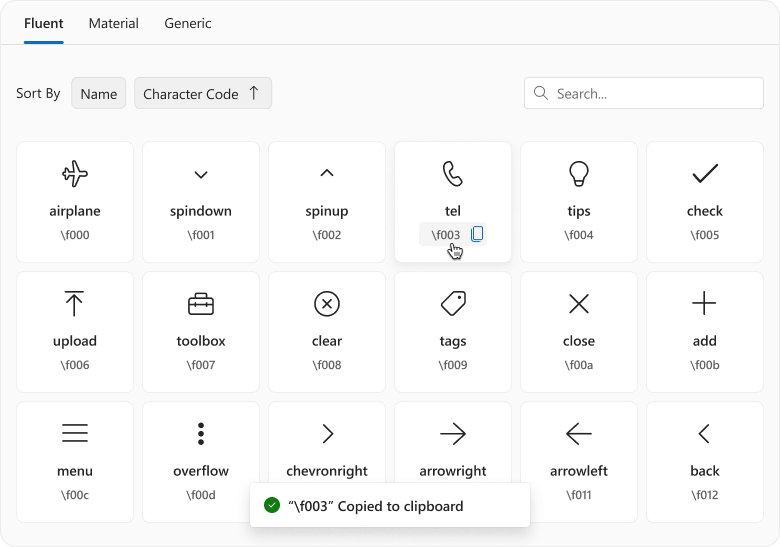This screenshot has width=780, height=547.
Task: Open the Generic tab
Action: point(188,23)
